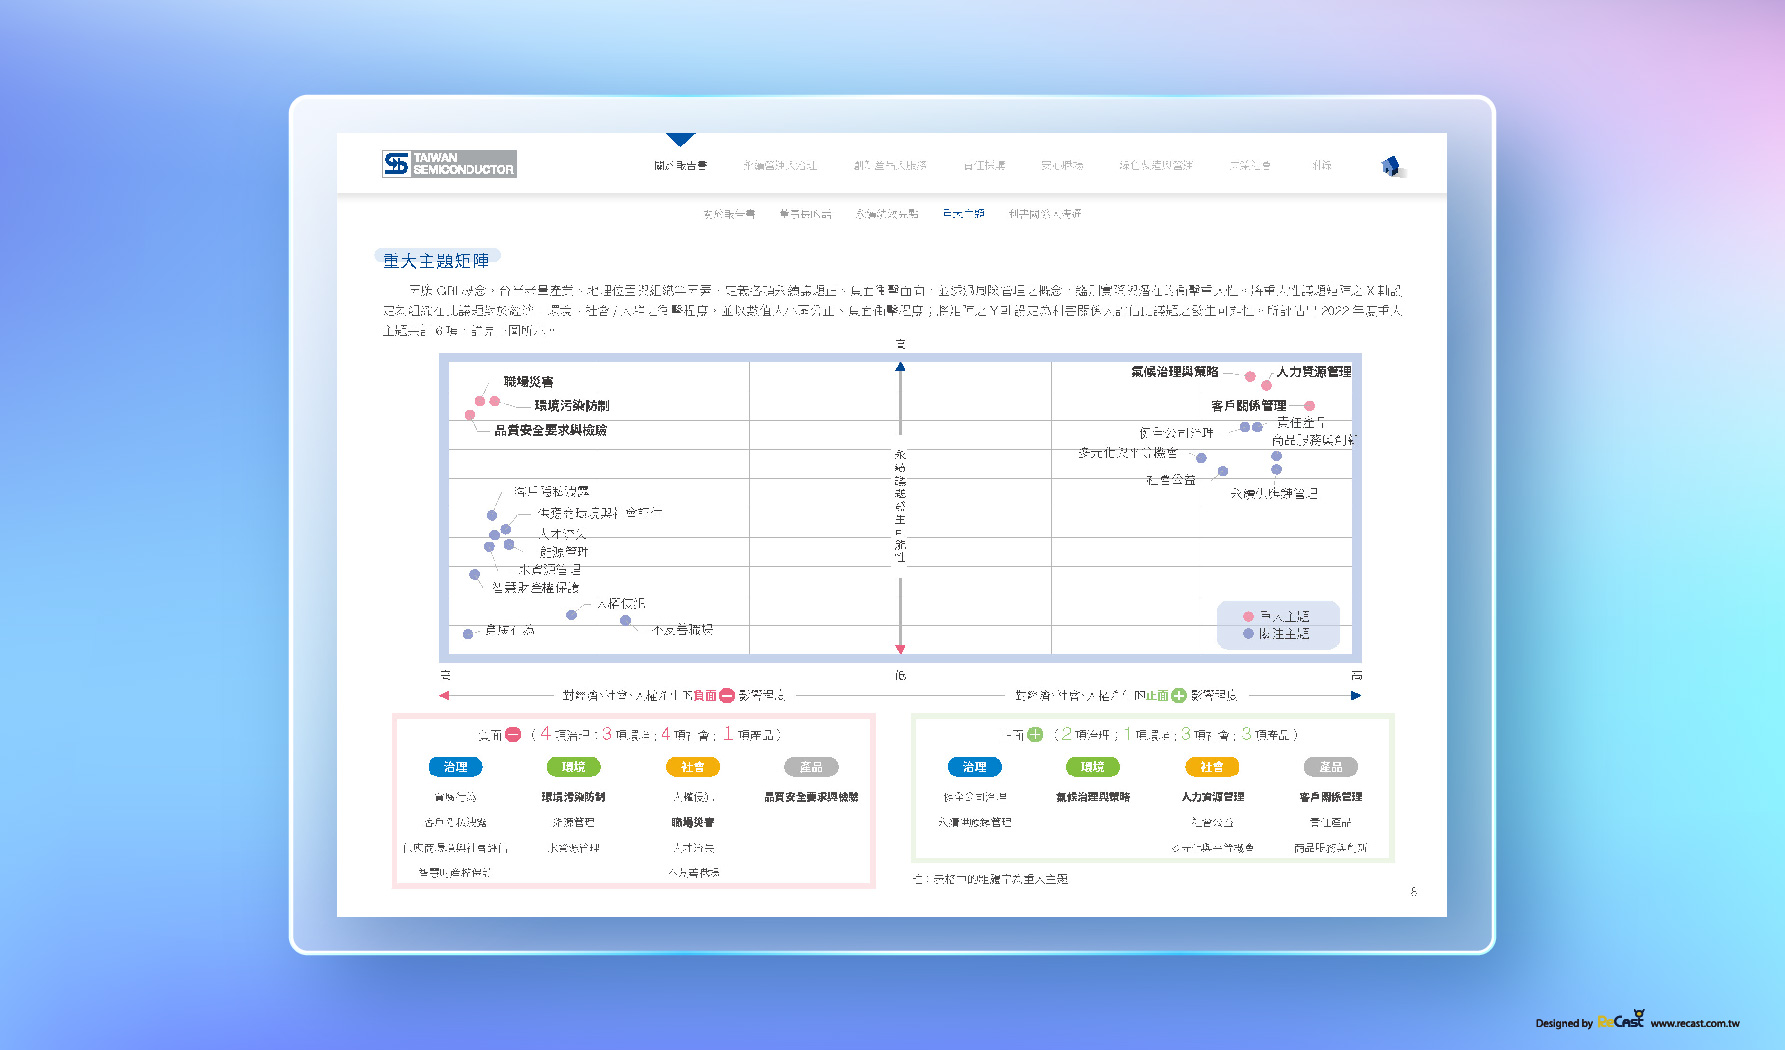Click the blue dot beside 人權侵犯 label
This screenshot has height=1050, width=1785.
(x=572, y=615)
